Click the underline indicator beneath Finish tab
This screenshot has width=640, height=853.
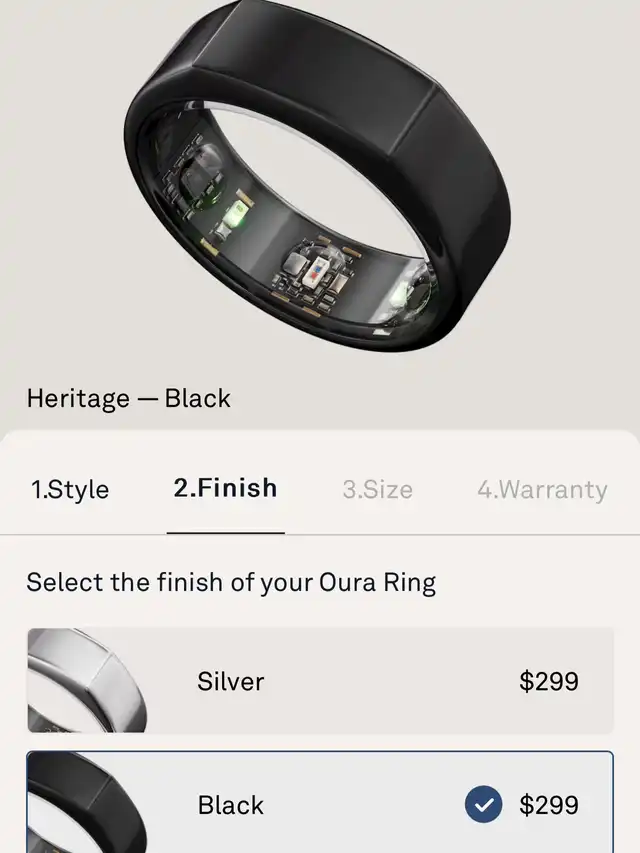pos(226,533)
